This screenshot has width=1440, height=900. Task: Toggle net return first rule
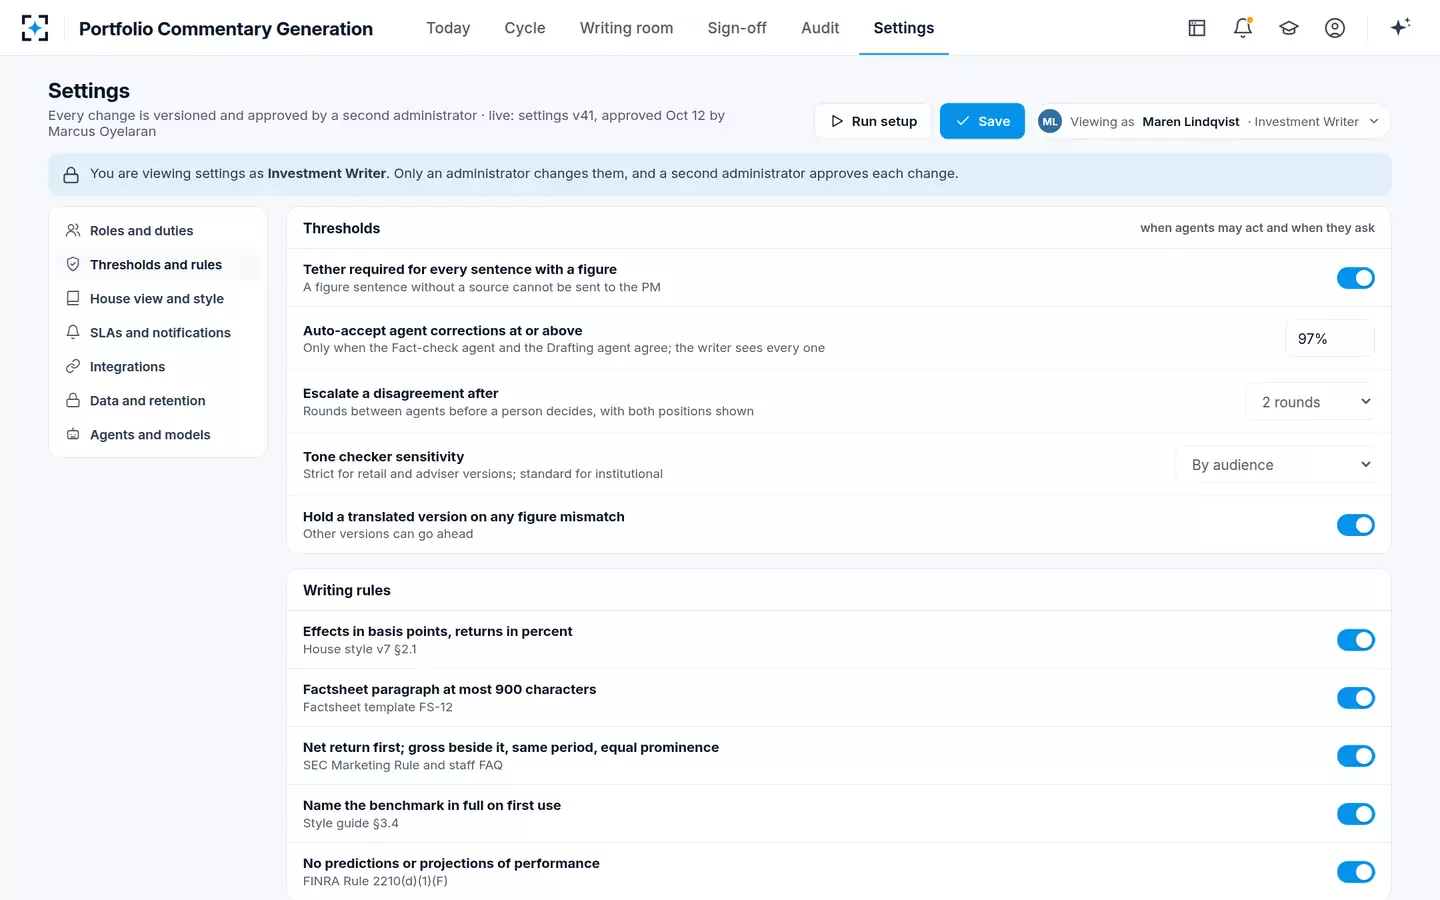point(1356,756)
